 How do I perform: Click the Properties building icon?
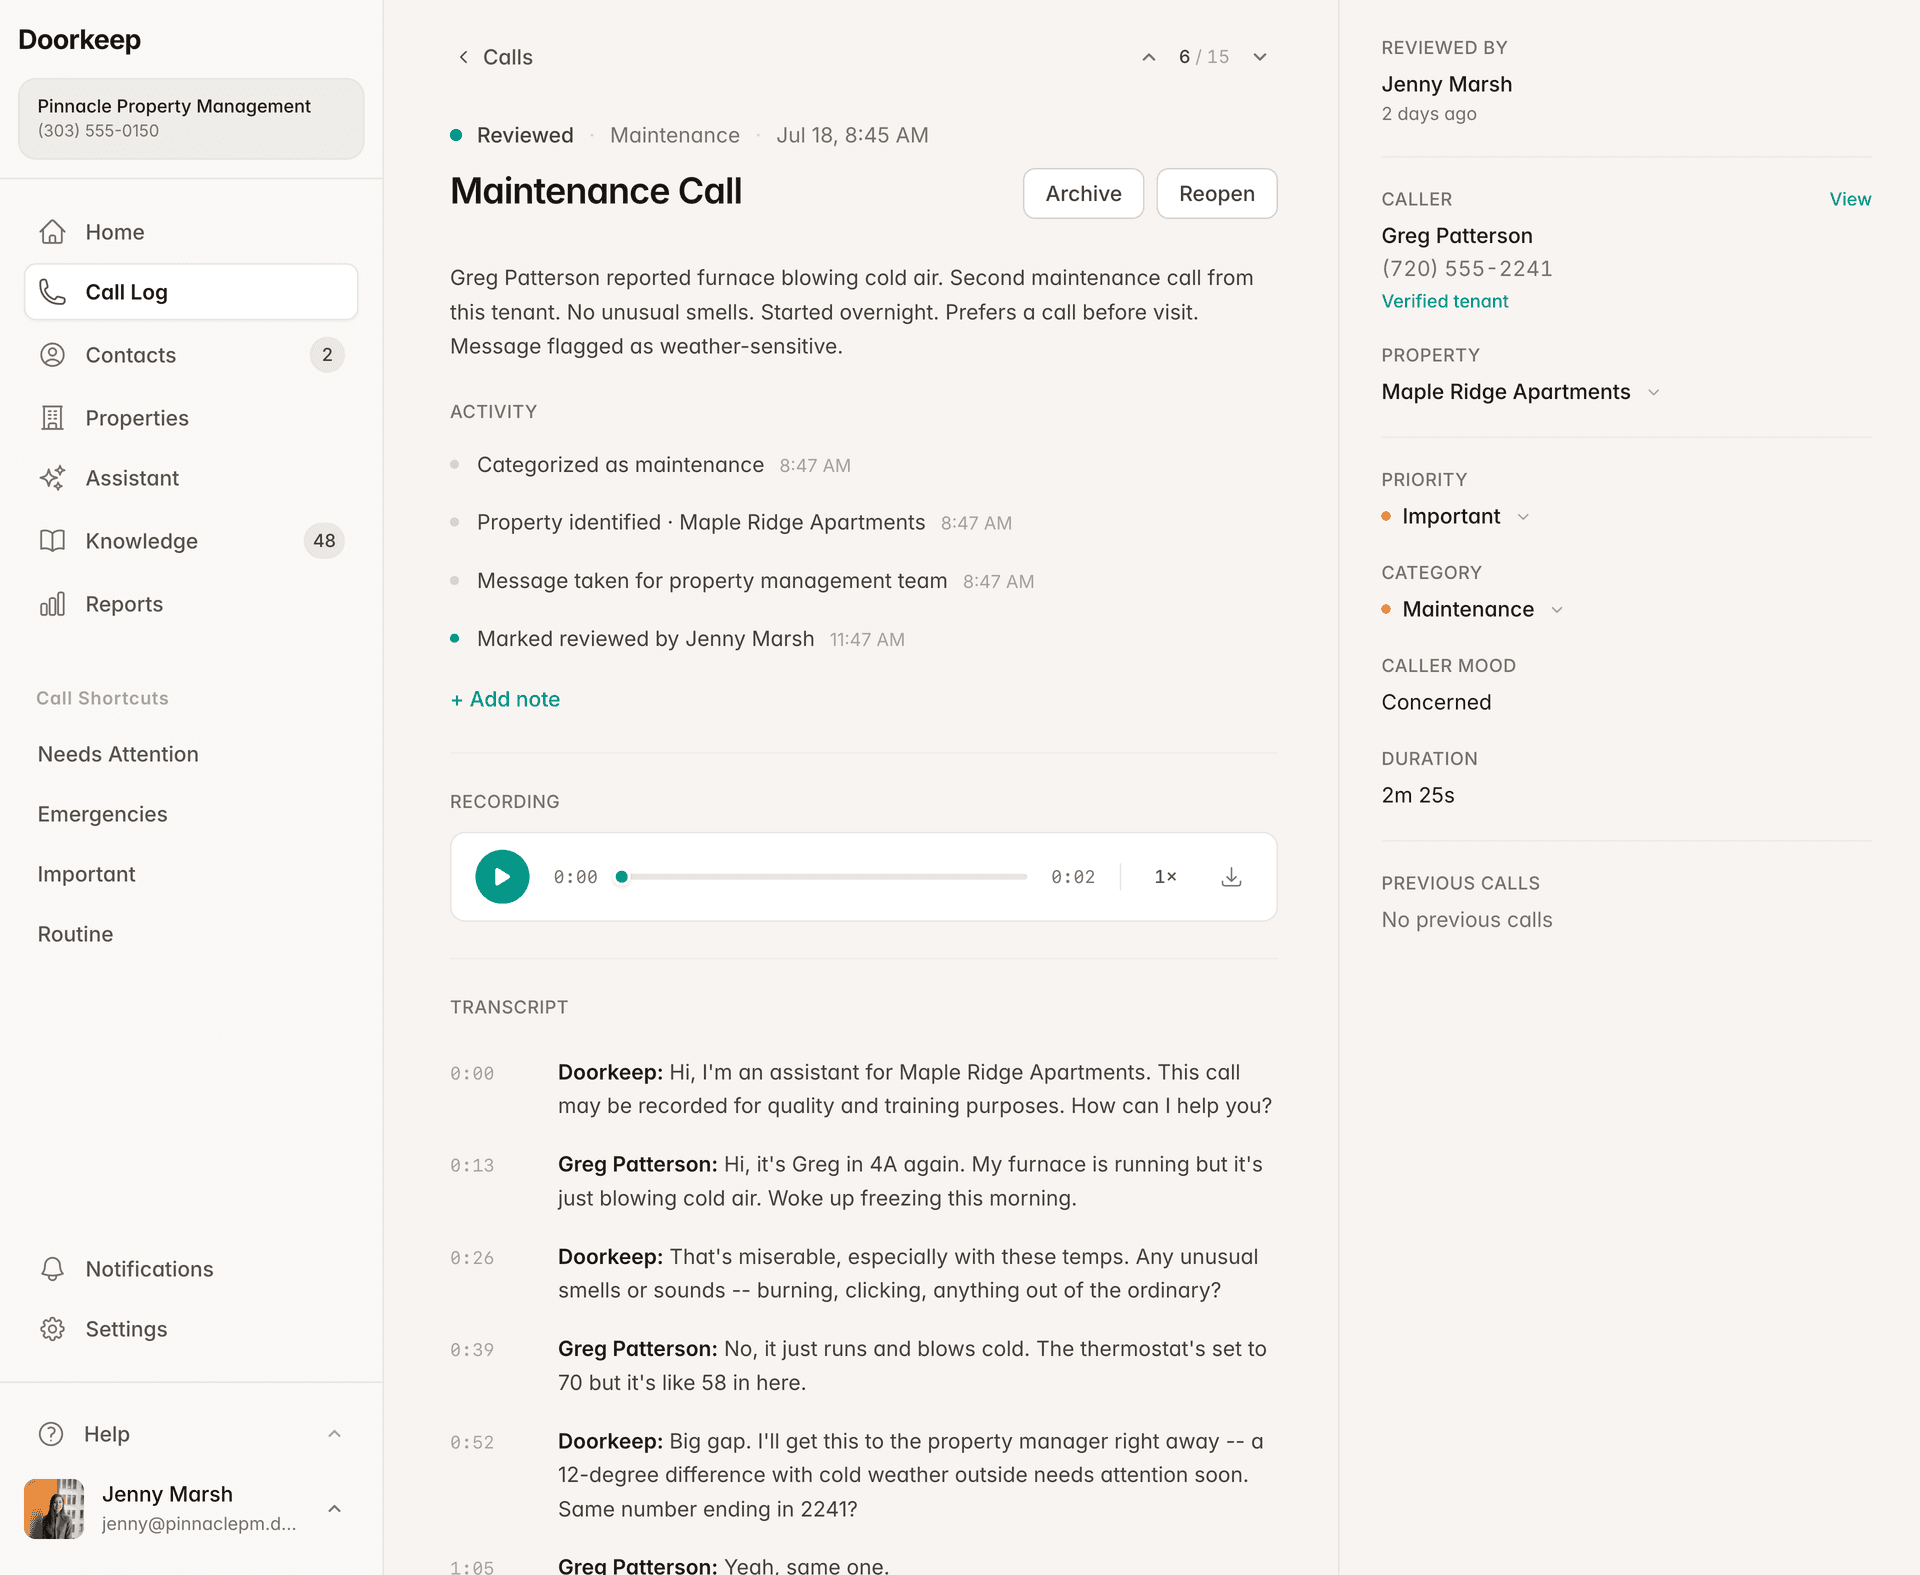[52, 418]
